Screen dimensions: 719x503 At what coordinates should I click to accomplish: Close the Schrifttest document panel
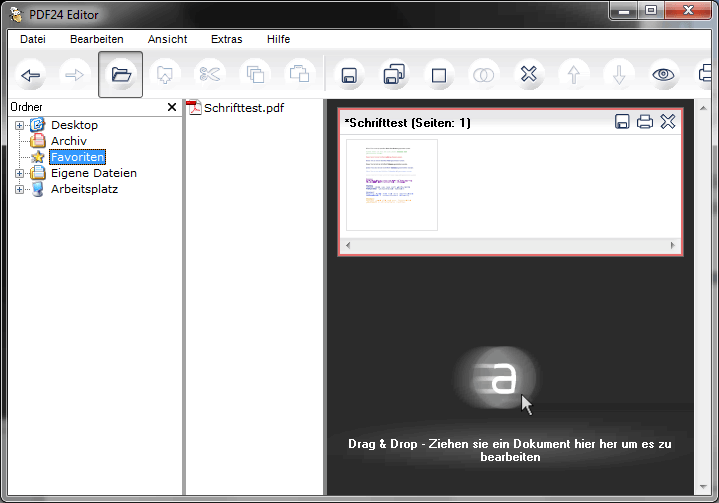point(668,122)
